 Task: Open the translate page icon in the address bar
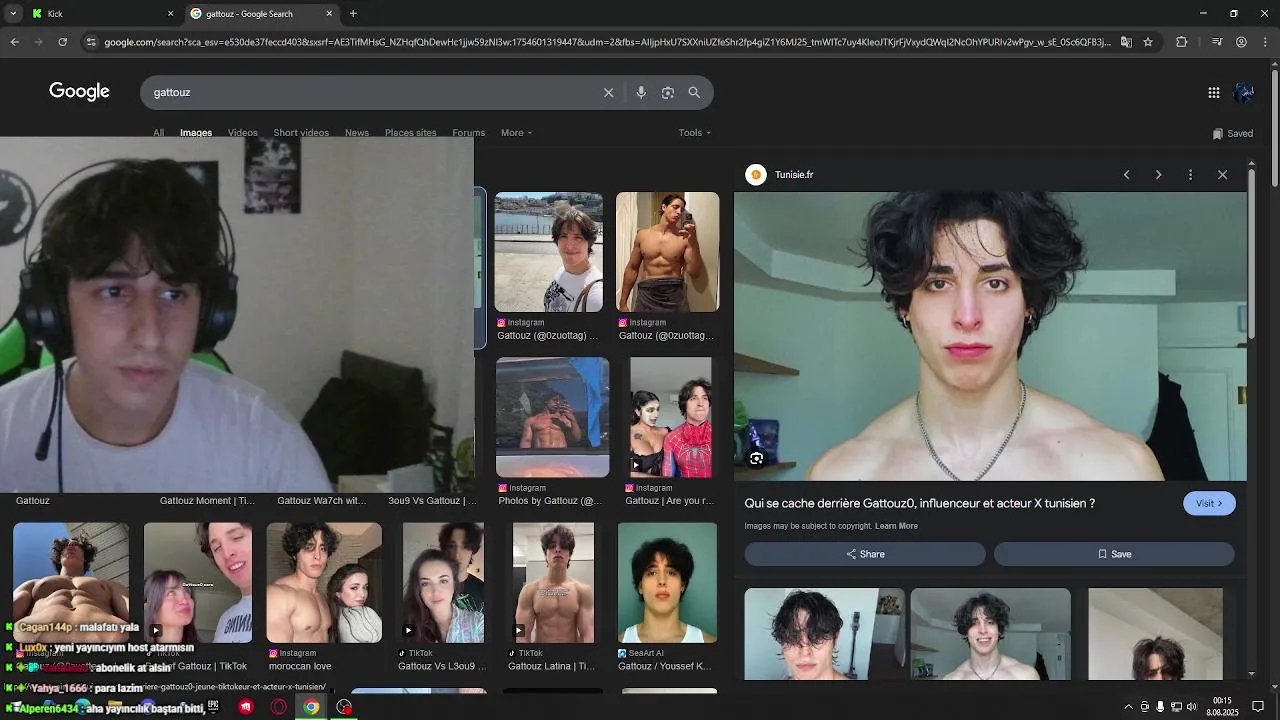tap(1126, 42)
